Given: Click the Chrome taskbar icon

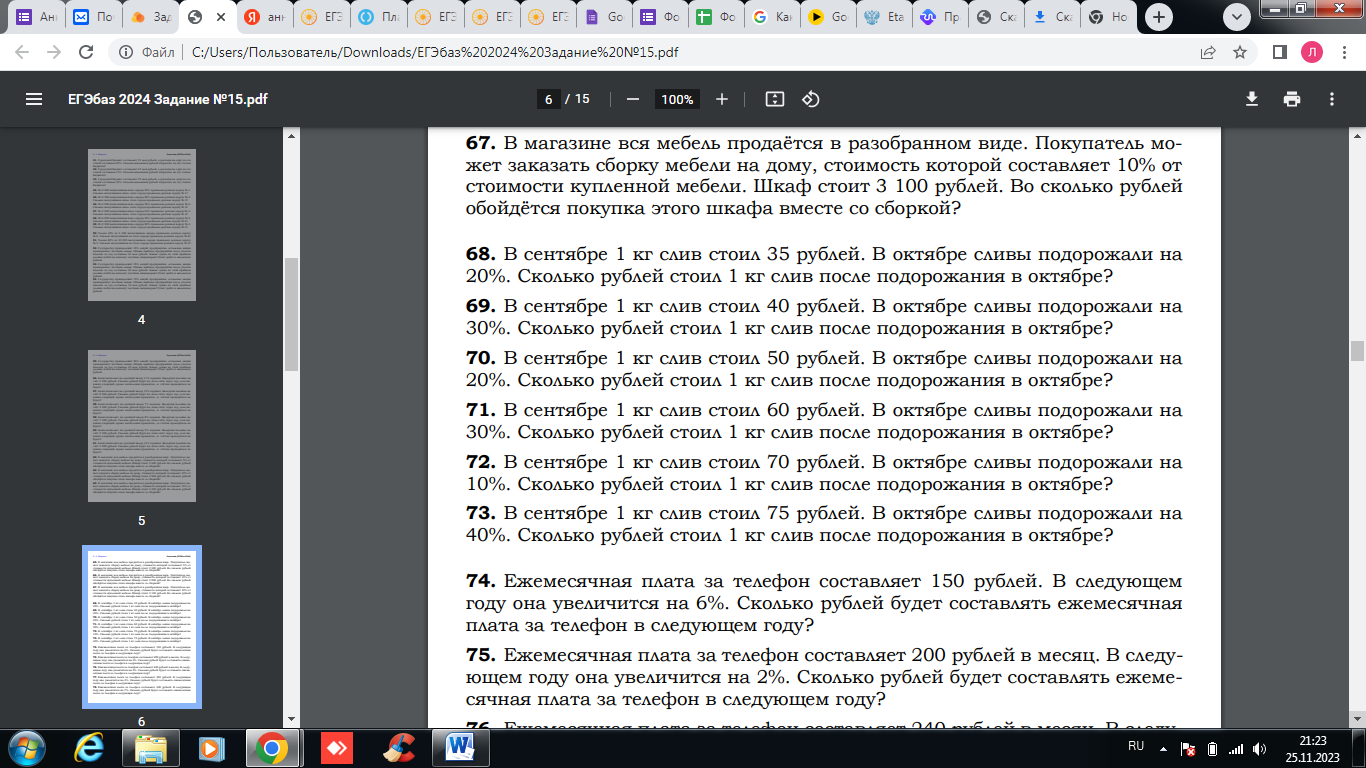Looking at the screenshot, I should [x=271, y=747].
